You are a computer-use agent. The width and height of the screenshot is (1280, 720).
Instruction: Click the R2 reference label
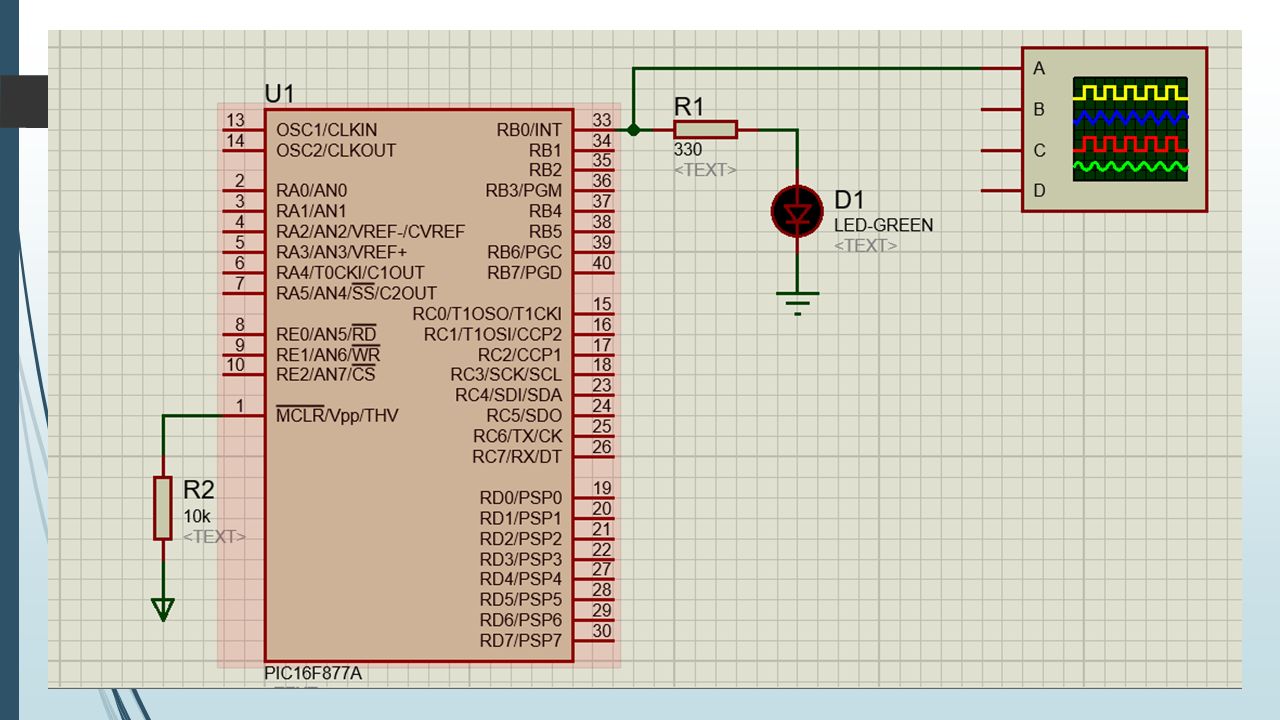point(198,489)
